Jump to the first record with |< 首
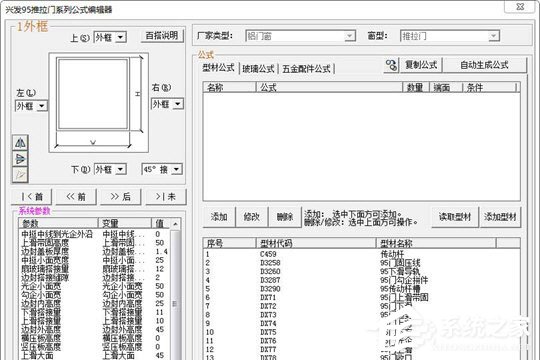Viewport: 540px width, 360px height. coord(31,197)
